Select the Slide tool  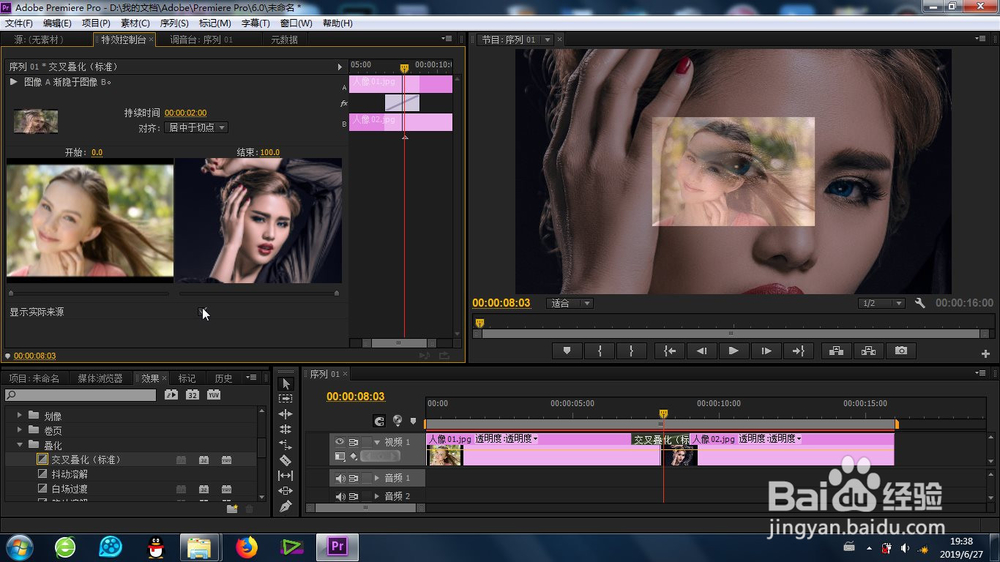click(x=286, y=491)
